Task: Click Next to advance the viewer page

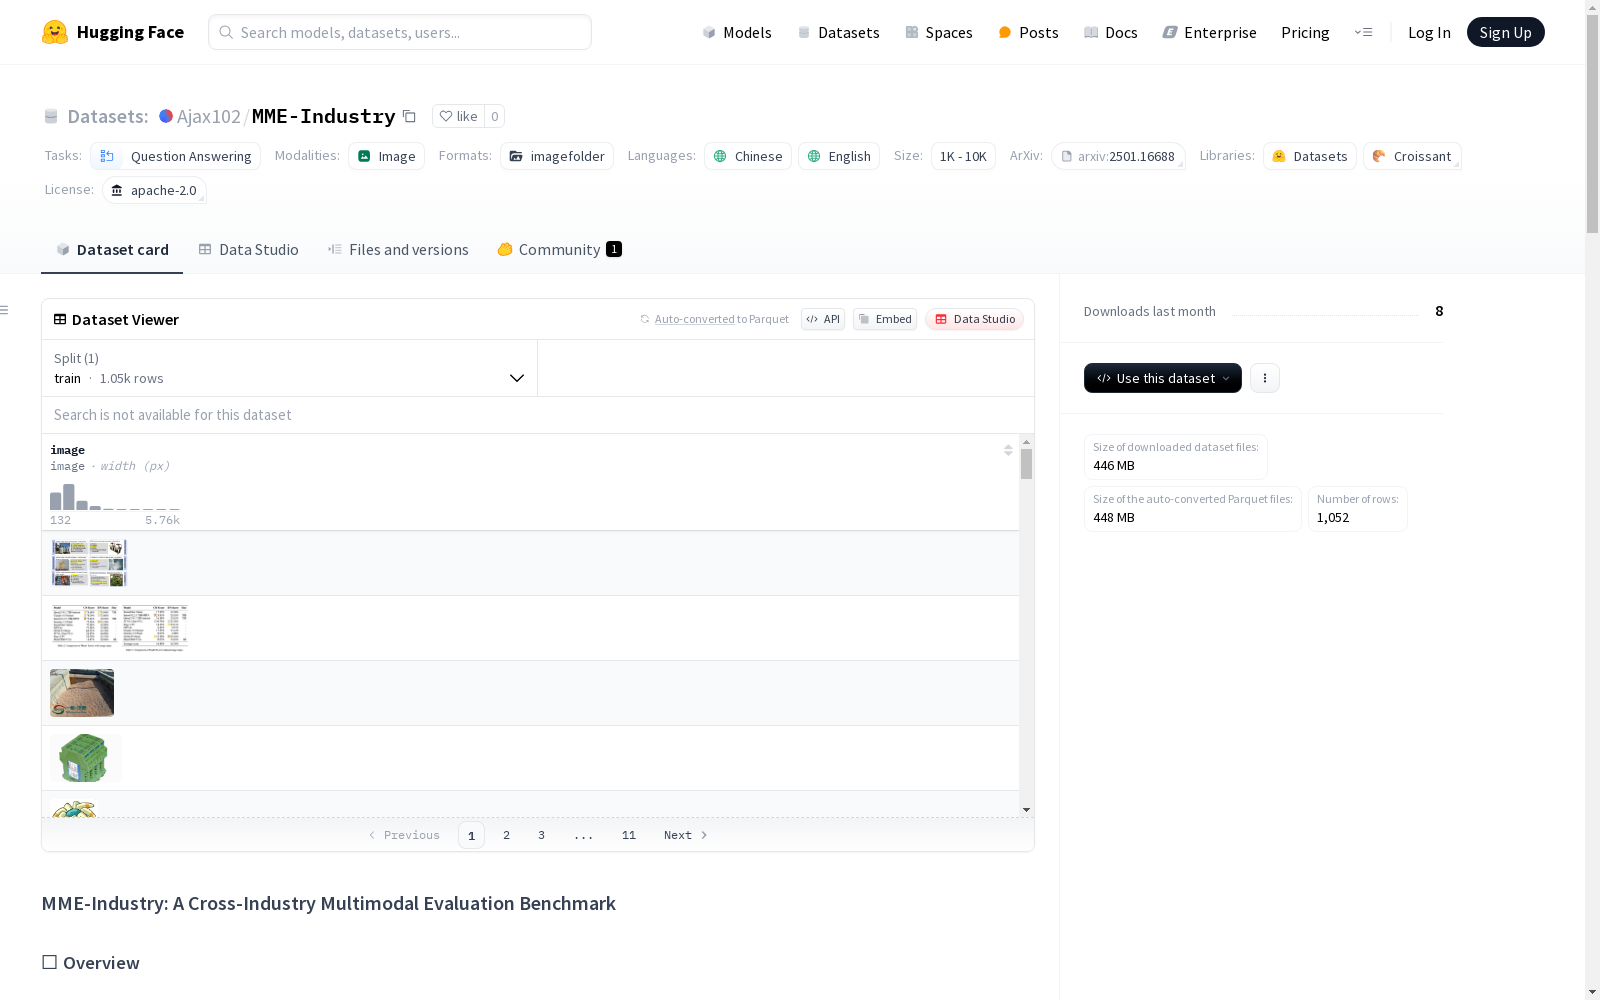Action: [686, 835]
